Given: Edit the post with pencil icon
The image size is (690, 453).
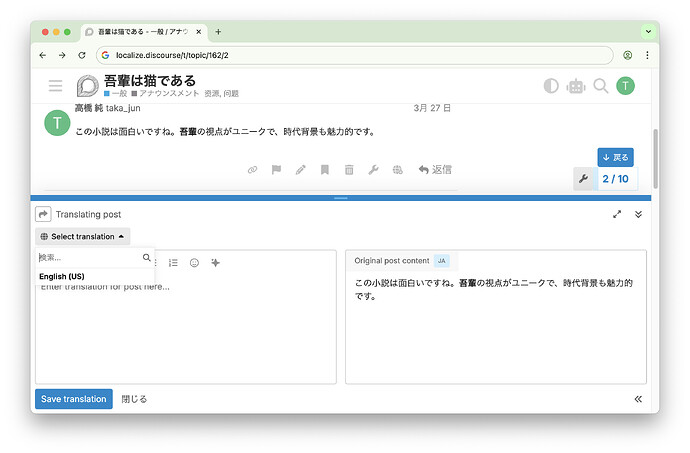Looking at the screenshot, I should (x=301, y=169).
